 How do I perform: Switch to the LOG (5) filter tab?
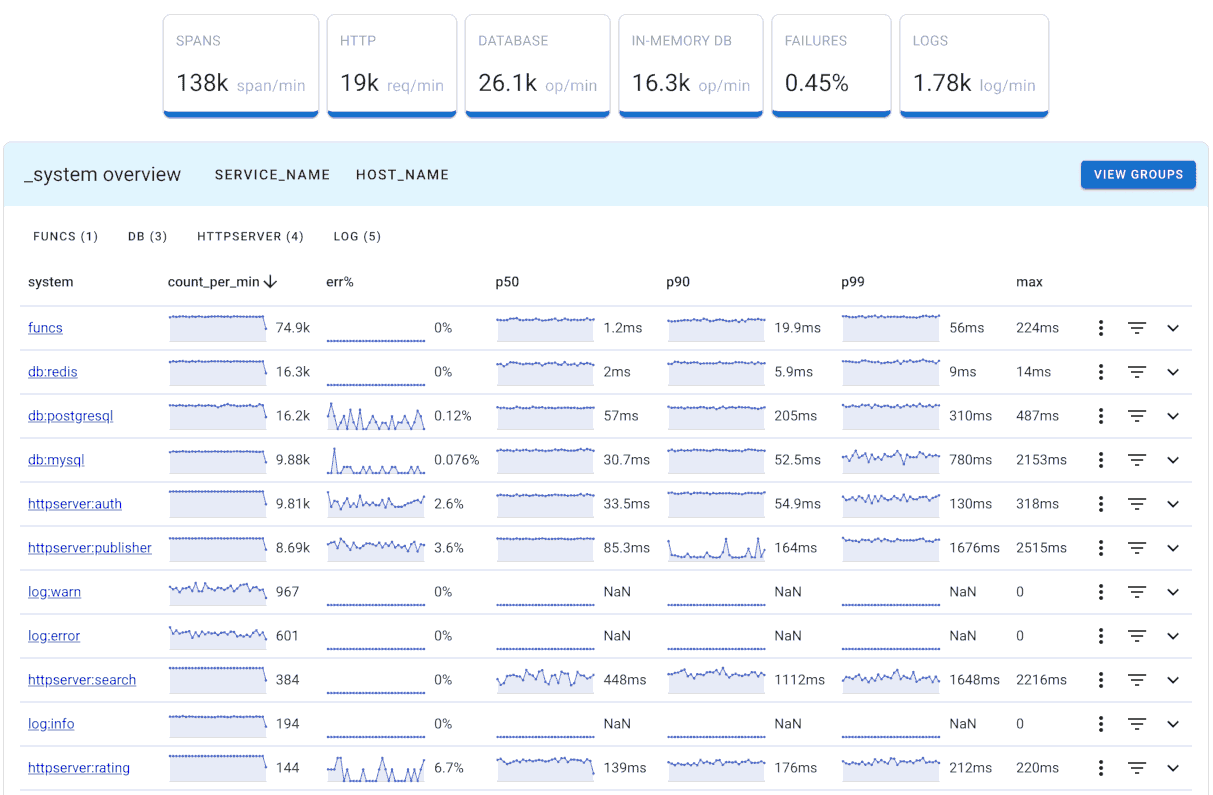[357, 237]
